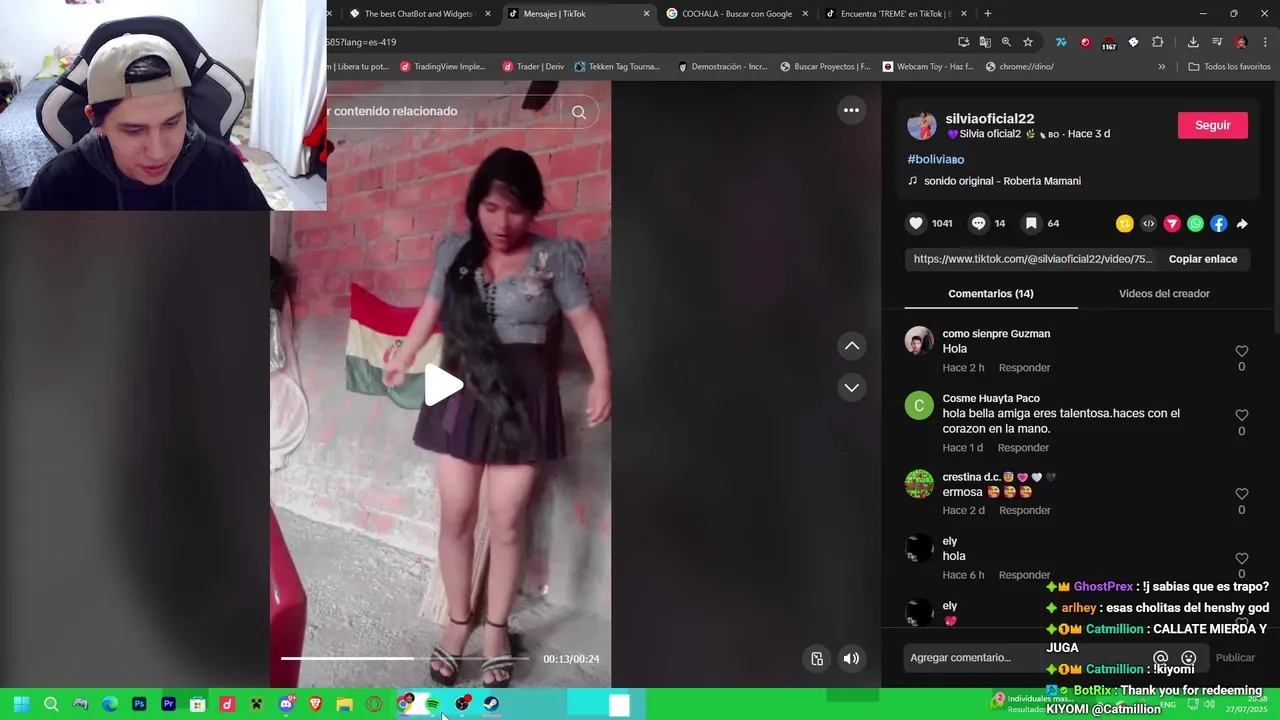Screen dimensions: 1280x720
Task: Mute the video with speaker icon
Action: click(851, 658)
